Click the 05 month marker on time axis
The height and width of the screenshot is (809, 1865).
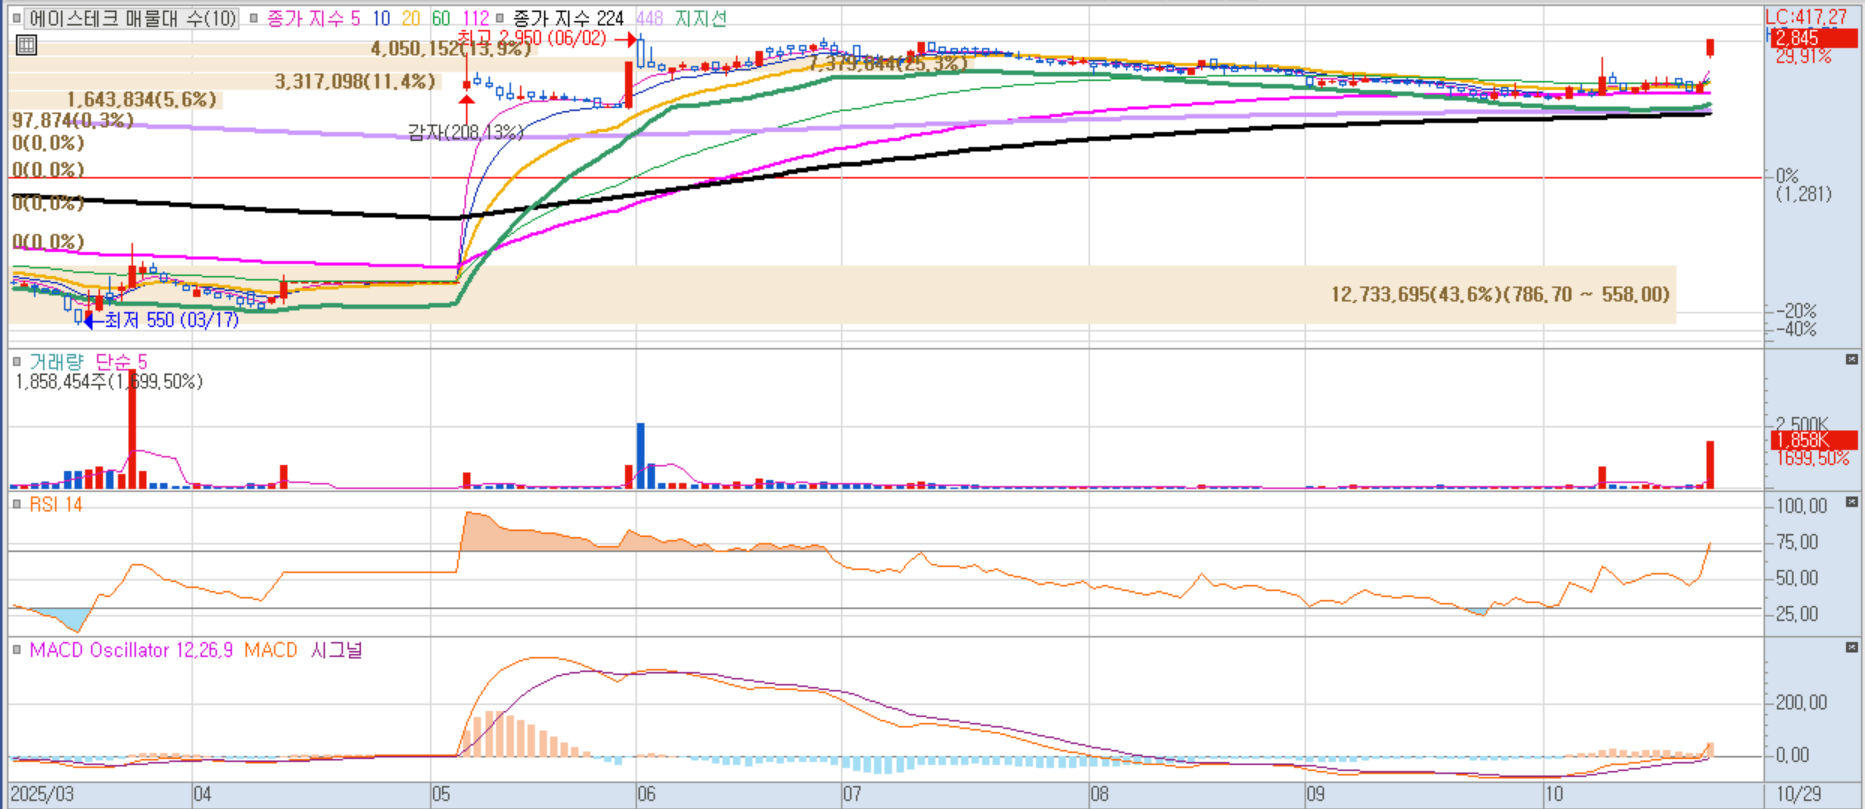pyautogui.click(x=441, y=795)
